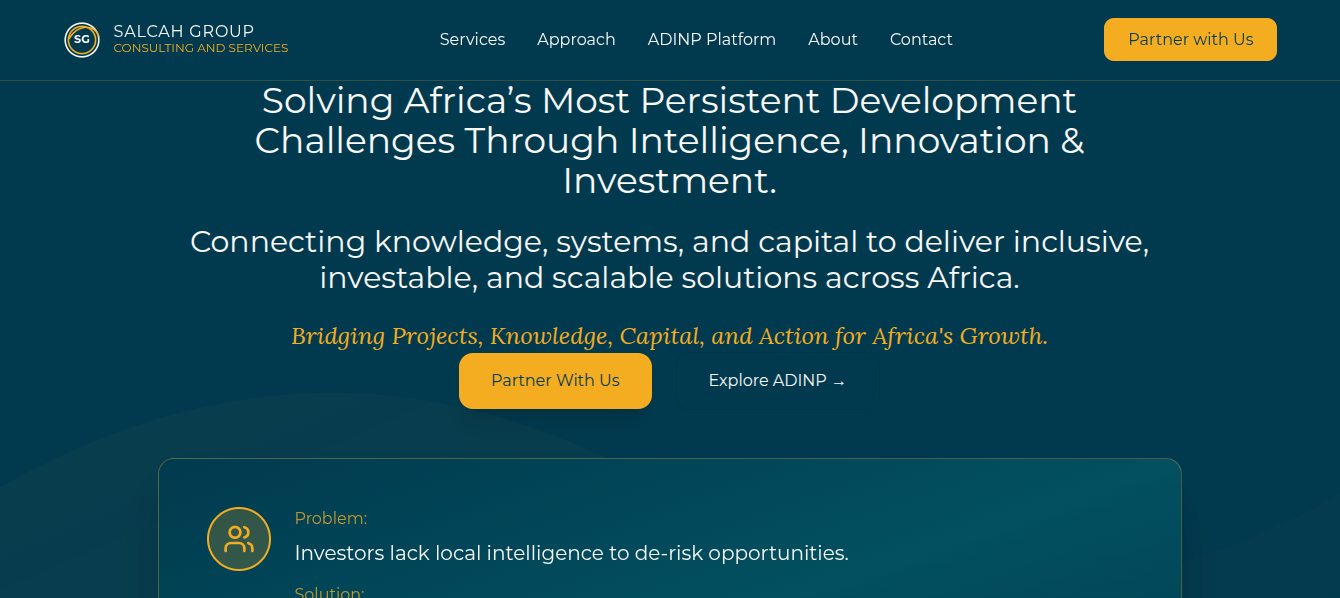The height and width of the screenshot is (598, 1340).
Task: Select Contact in the navigation bar
Action: (920, 40)
